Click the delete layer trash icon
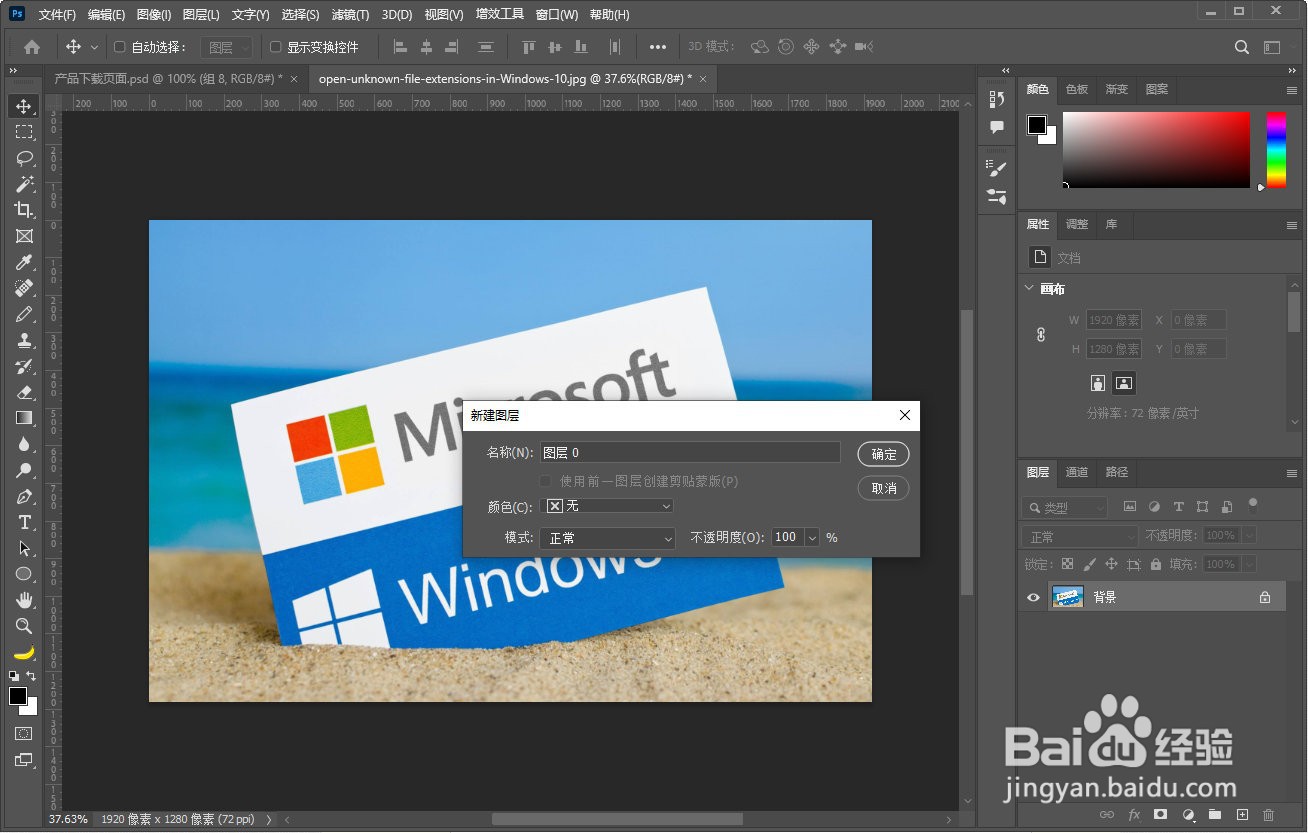This screenshot has width=1308, height=833. [x=1269, y=815]
